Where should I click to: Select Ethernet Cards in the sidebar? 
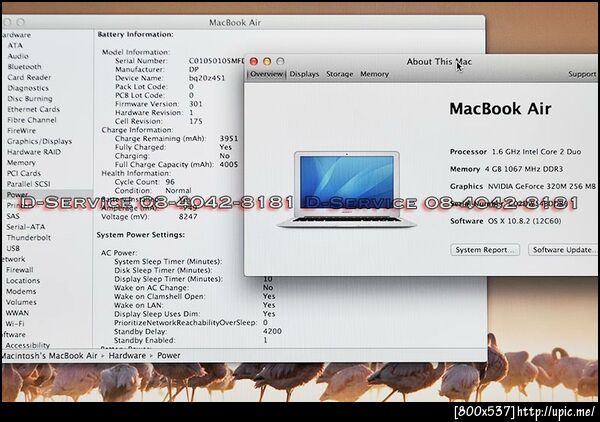(34, 109)
